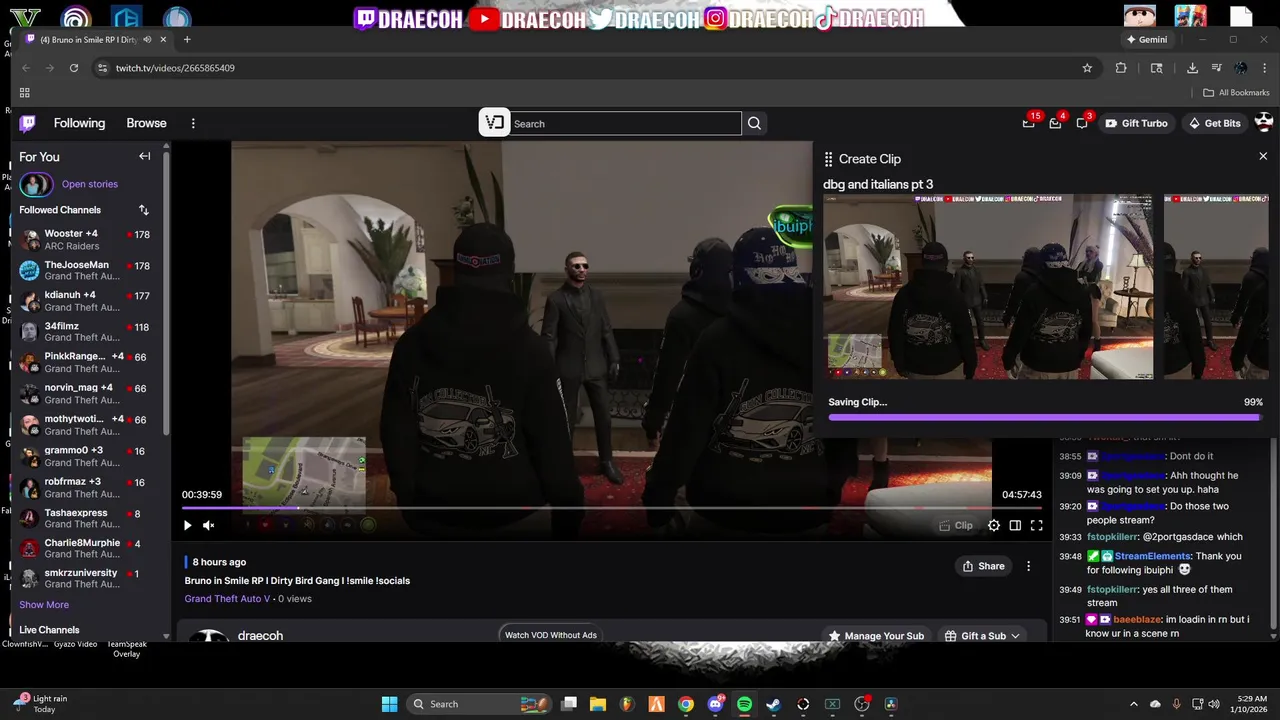Sort the Followed Channels list
This screenshot has width=1280, height=720.
tap(144, 210)
